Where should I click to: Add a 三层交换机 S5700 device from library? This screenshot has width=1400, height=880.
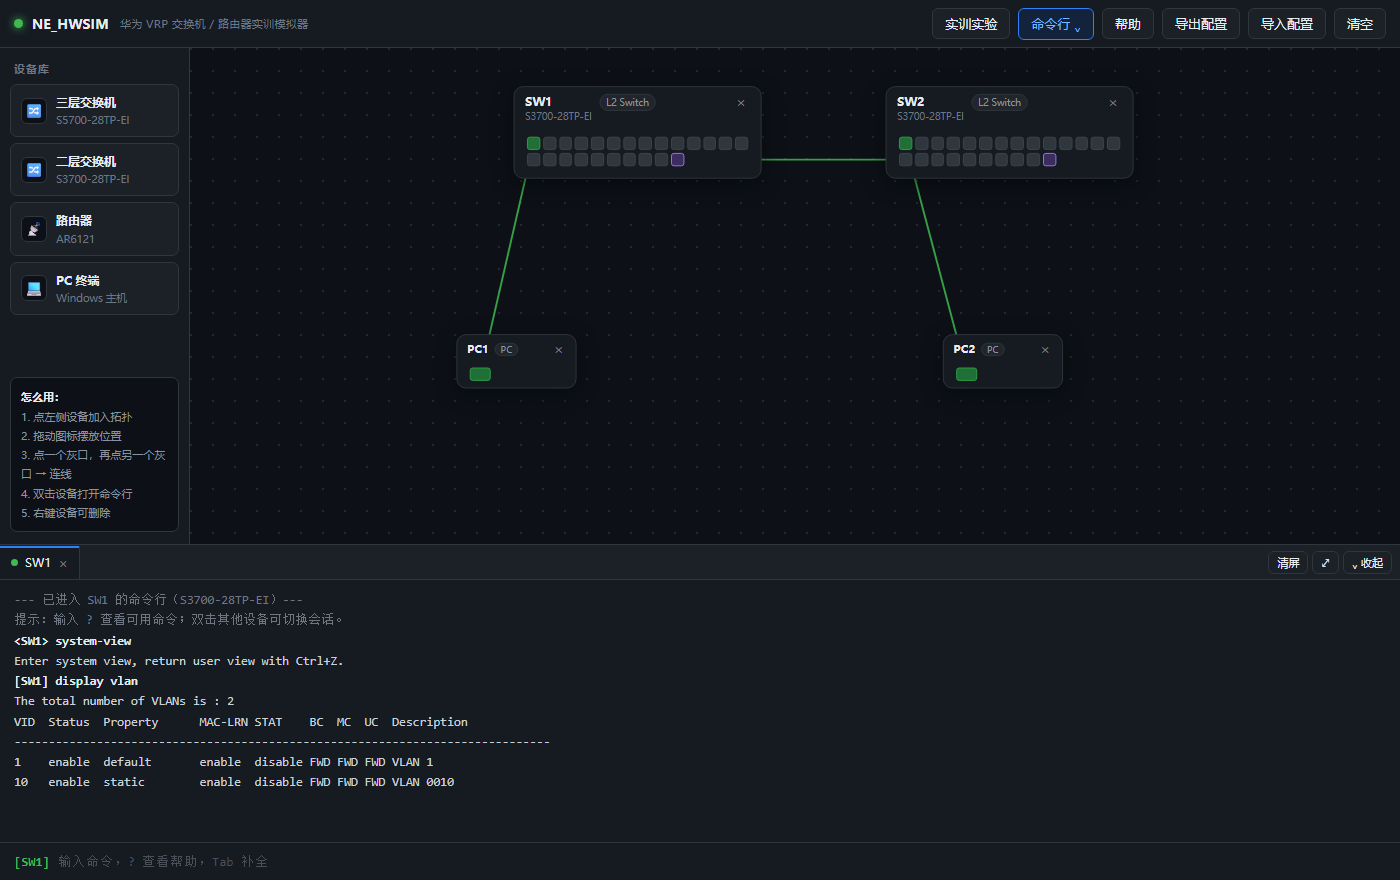coord(94,110)
